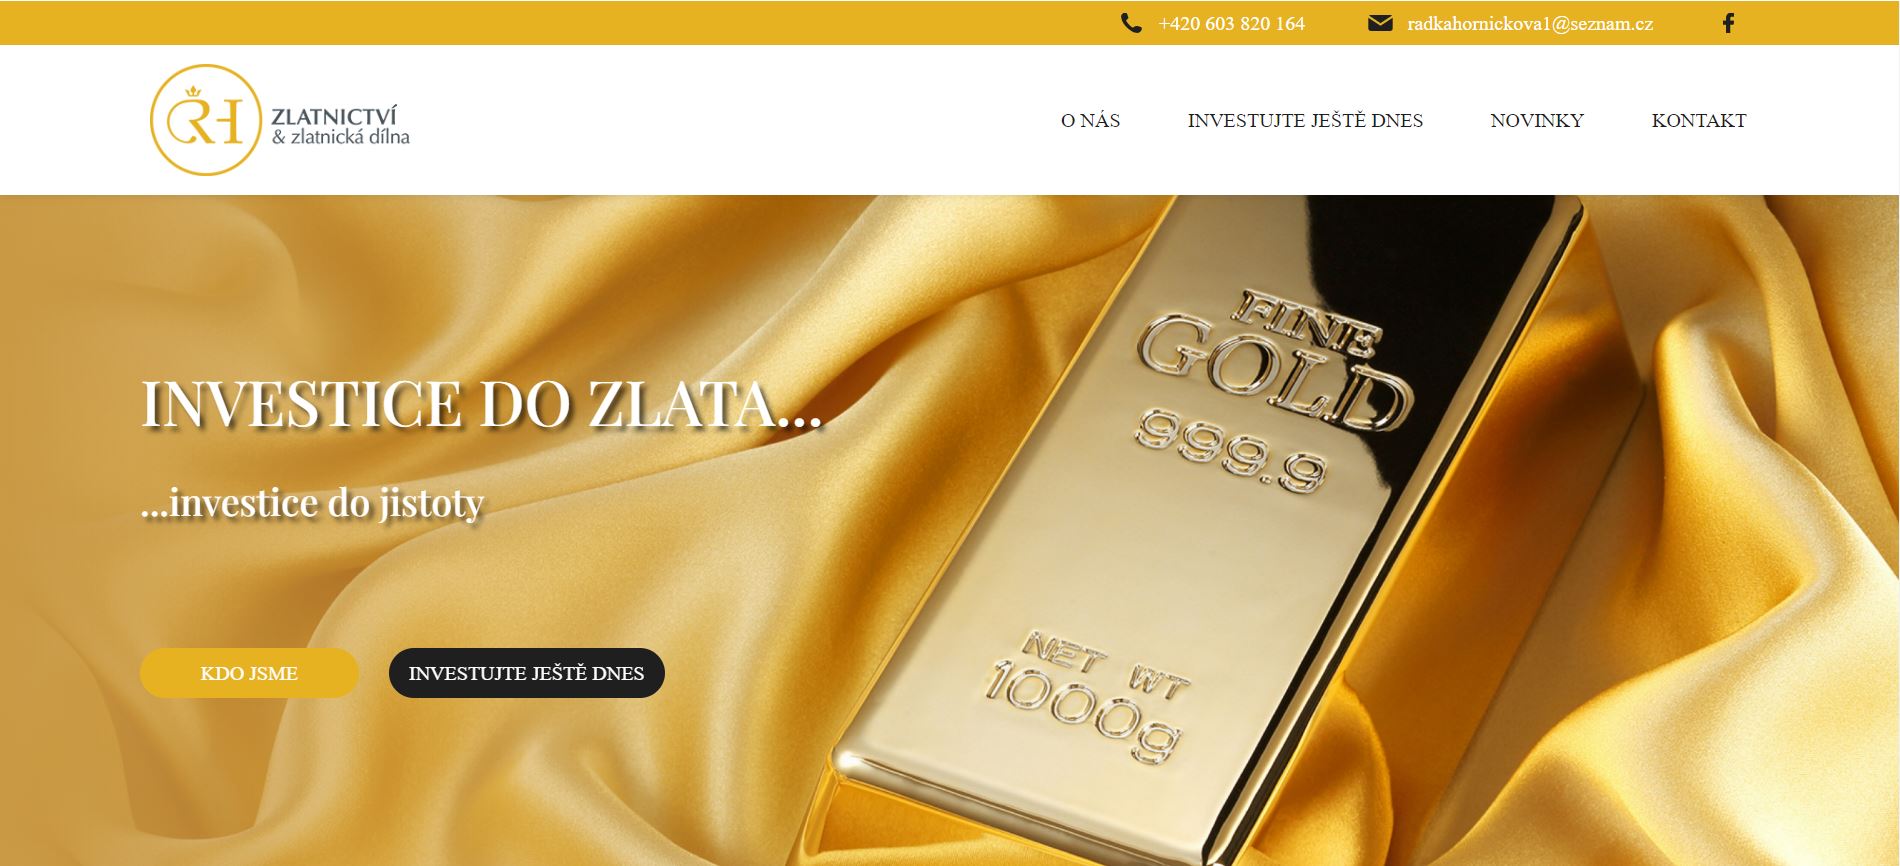Click the RH circular crown logo
The width and height of the screenshot is (1900, 866).
[x=205, y=120]
